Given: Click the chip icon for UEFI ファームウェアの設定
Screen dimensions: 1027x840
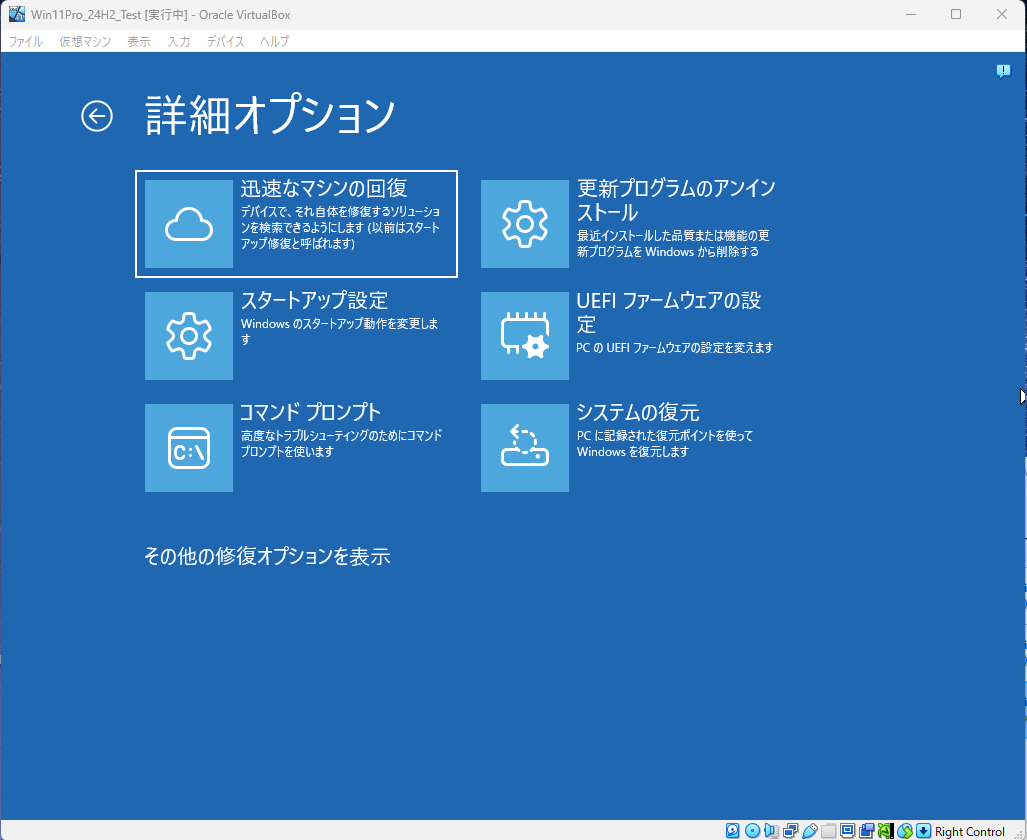Looking at the screenshot, I should [x=525, y=336].
